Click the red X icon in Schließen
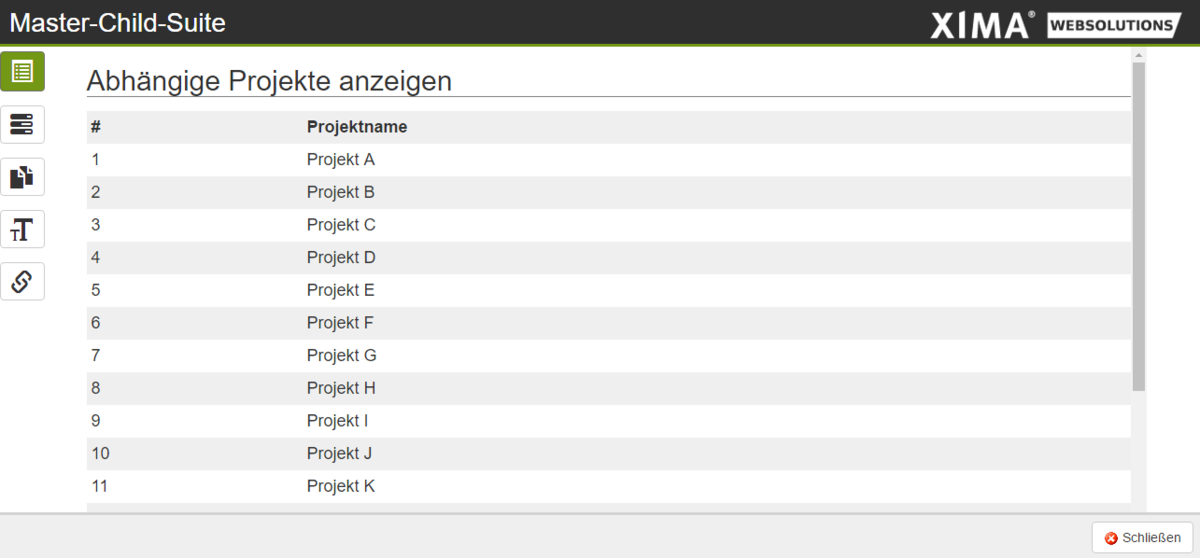 pos(1111,538)
